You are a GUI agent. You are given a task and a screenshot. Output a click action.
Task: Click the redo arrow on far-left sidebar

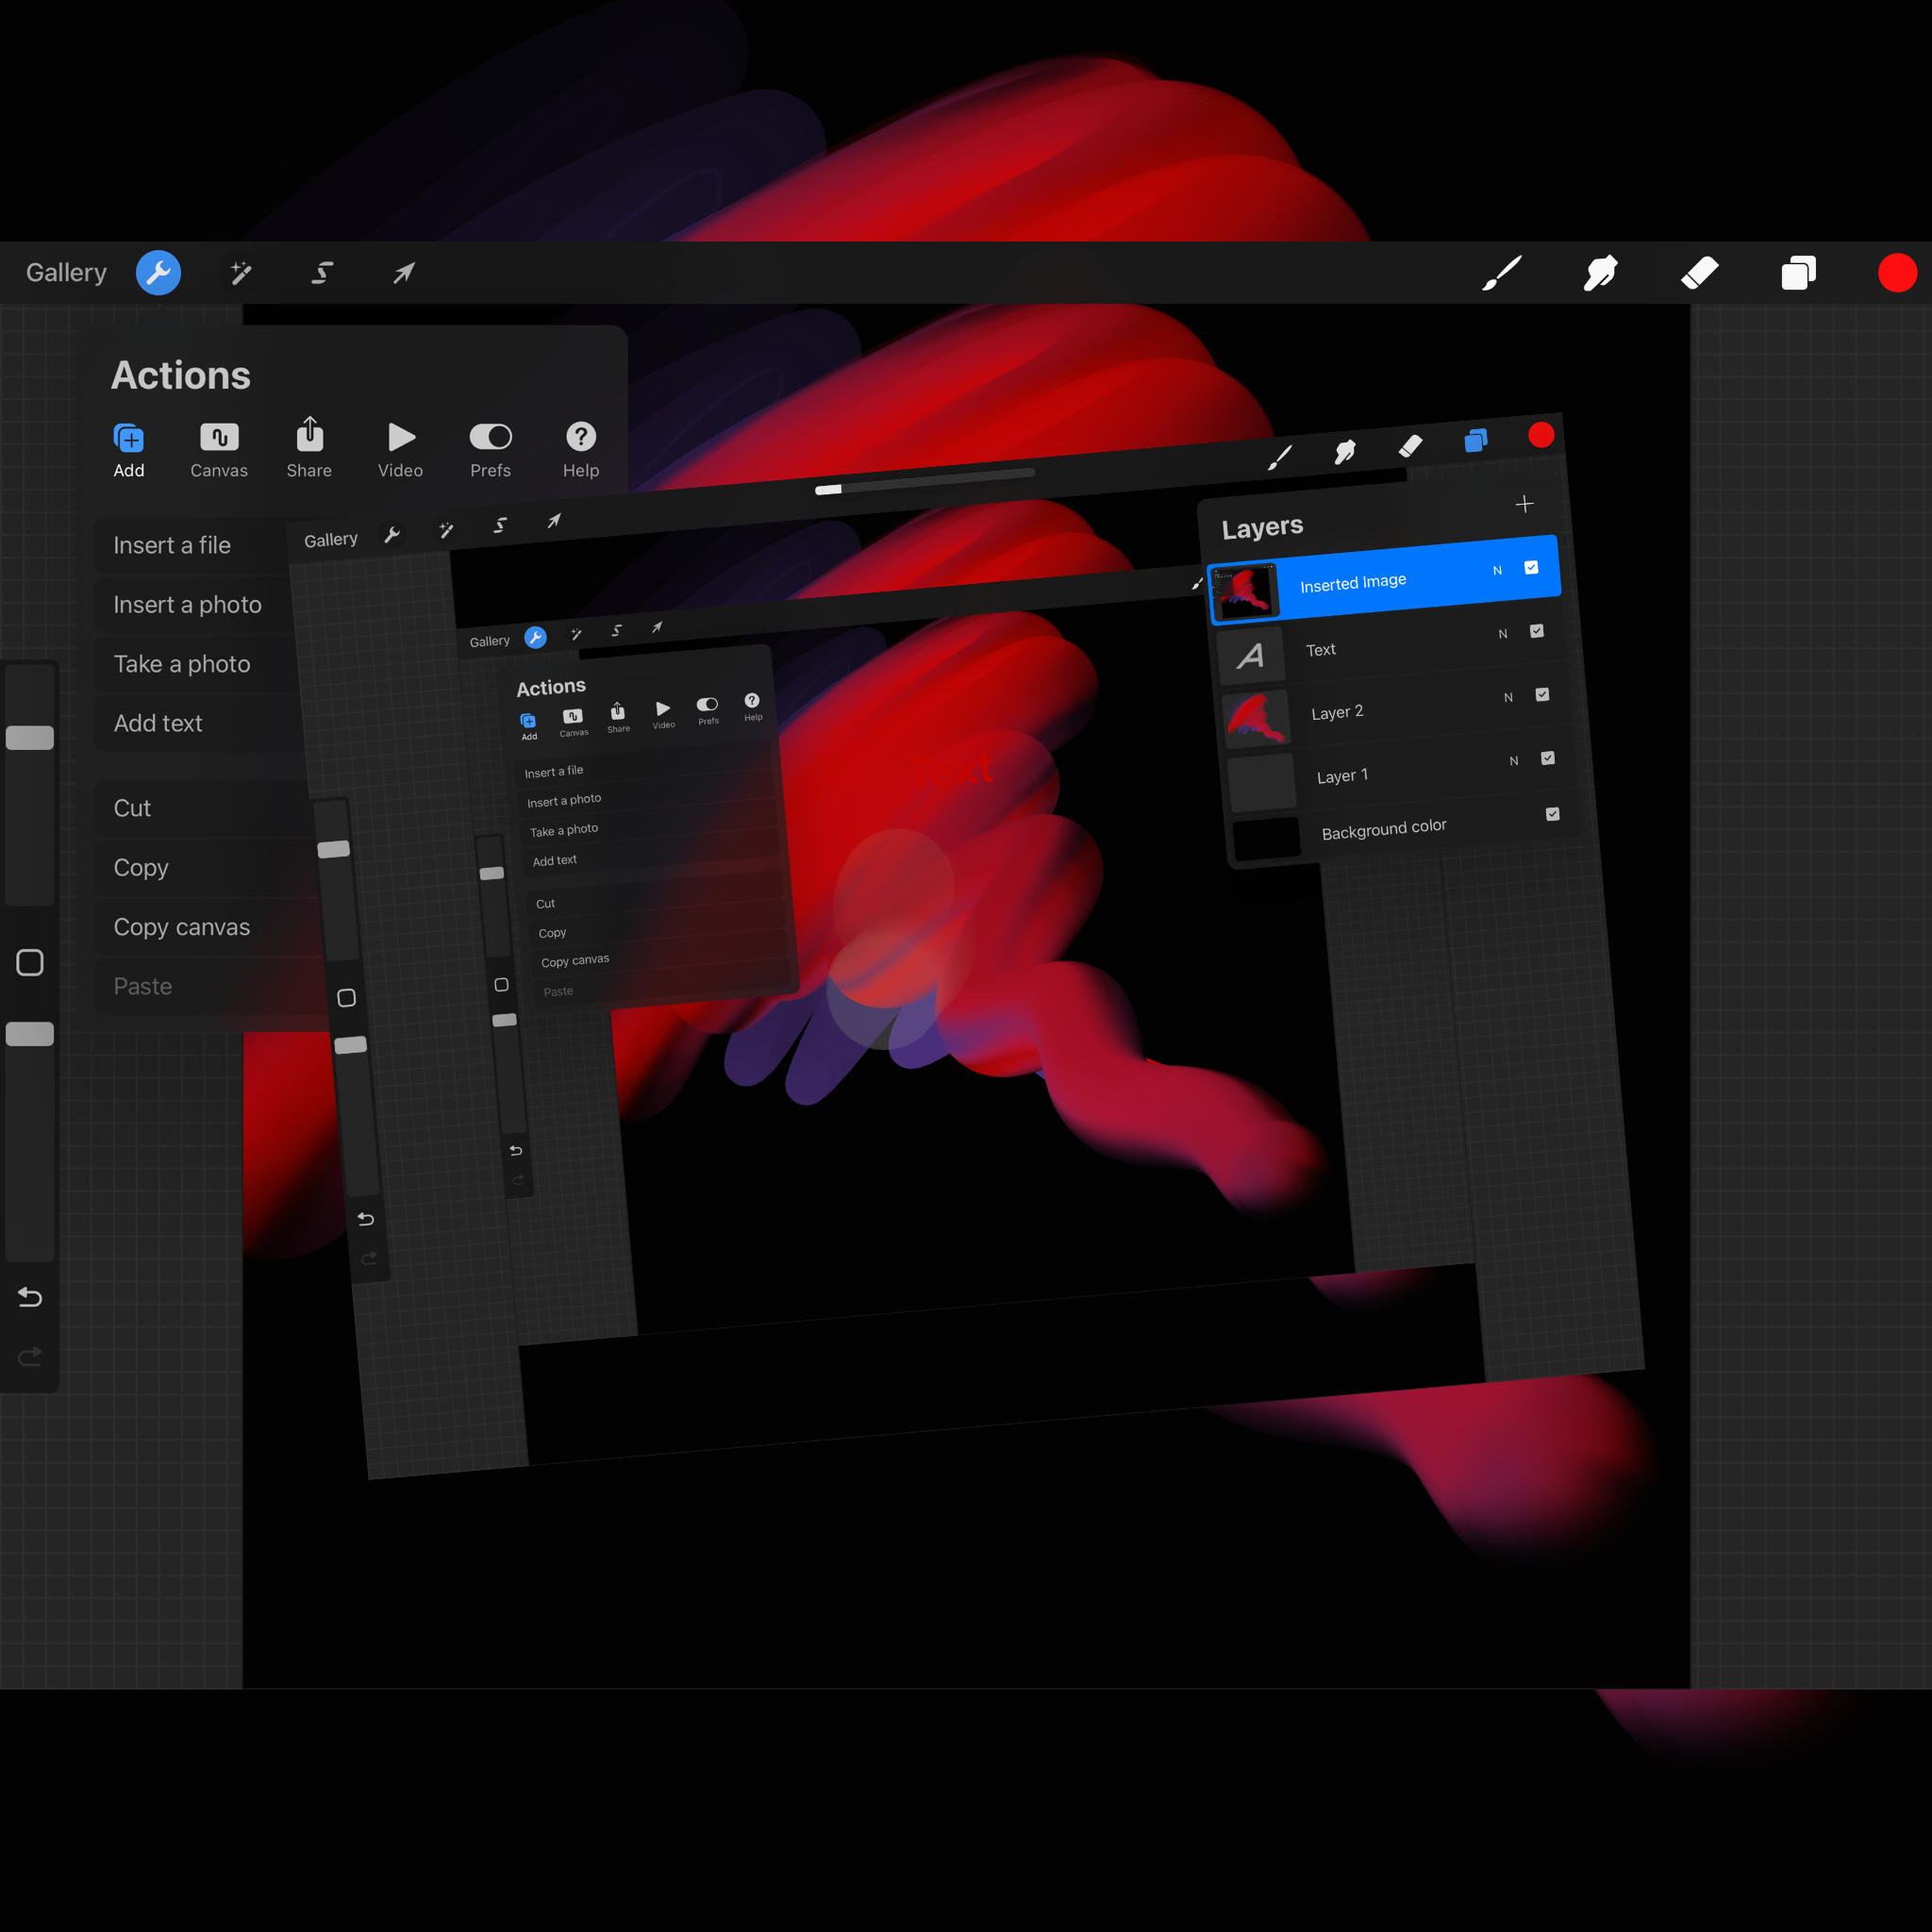pos(30,1356)
